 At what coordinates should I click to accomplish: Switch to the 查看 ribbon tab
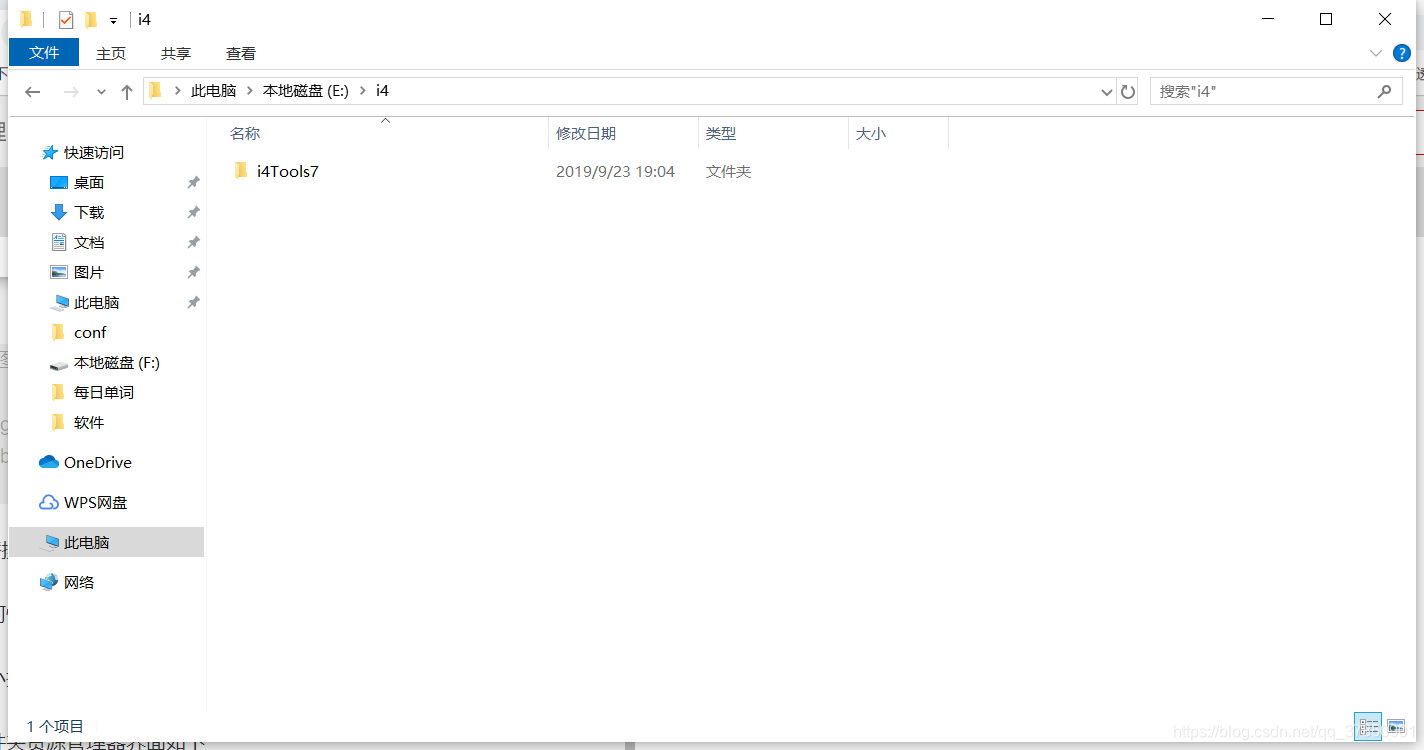tap(240, 53)
